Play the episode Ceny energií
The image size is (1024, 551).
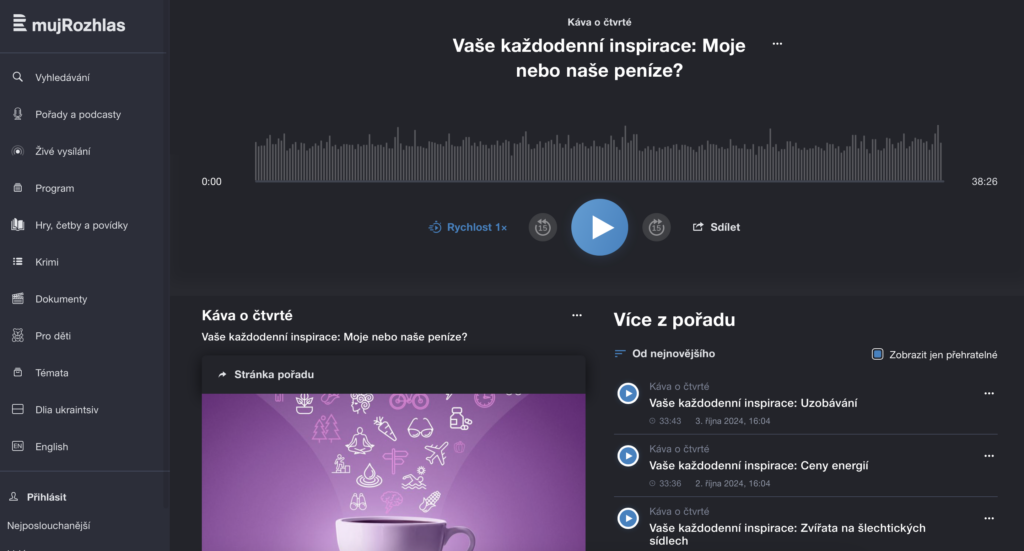(628, 456)
